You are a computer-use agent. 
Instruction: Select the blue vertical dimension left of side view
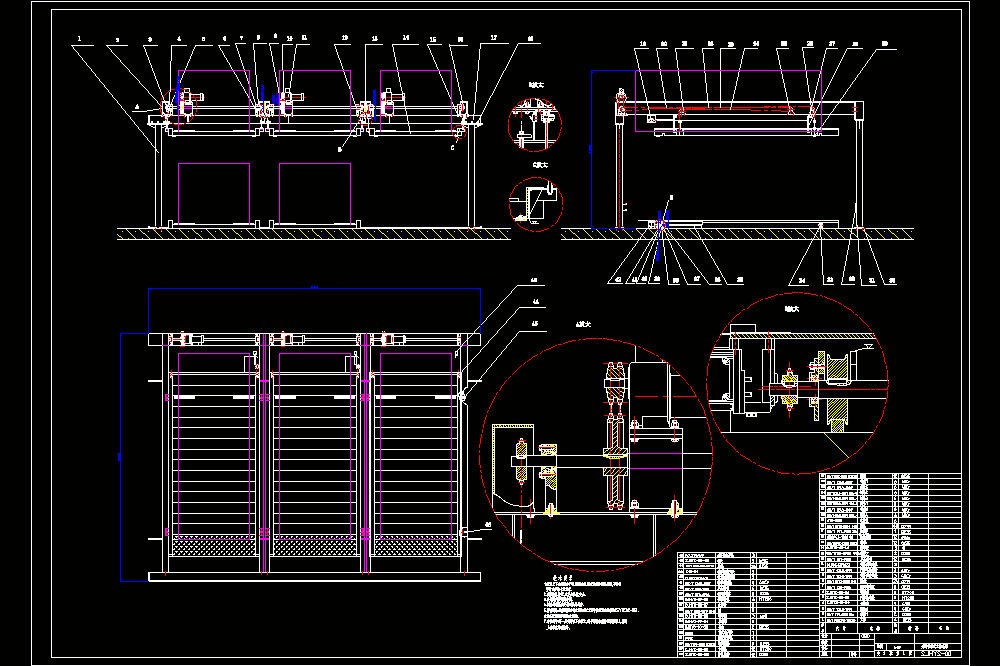click(x=591, y=149)
